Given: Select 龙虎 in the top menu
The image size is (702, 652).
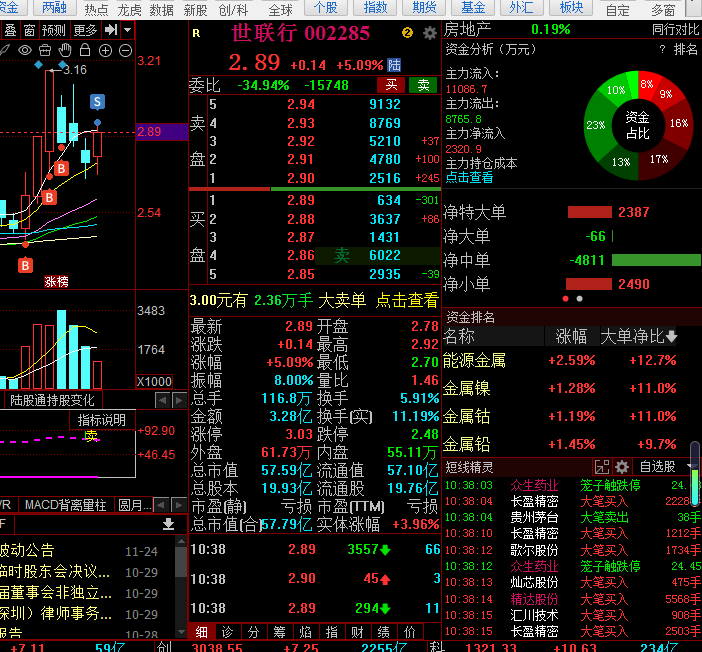Looking at the screenshot, I should (130, 10).
